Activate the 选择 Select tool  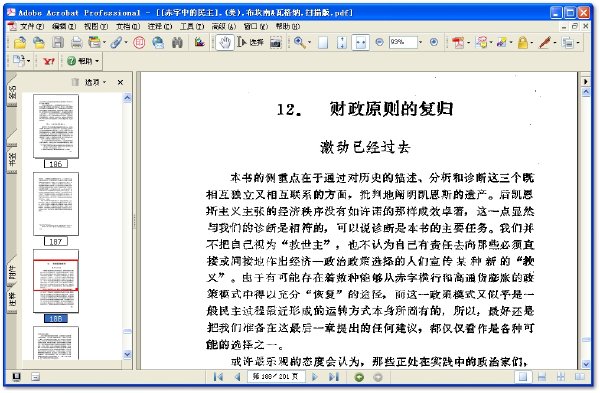pyautogui.click(x=250, y=42)
